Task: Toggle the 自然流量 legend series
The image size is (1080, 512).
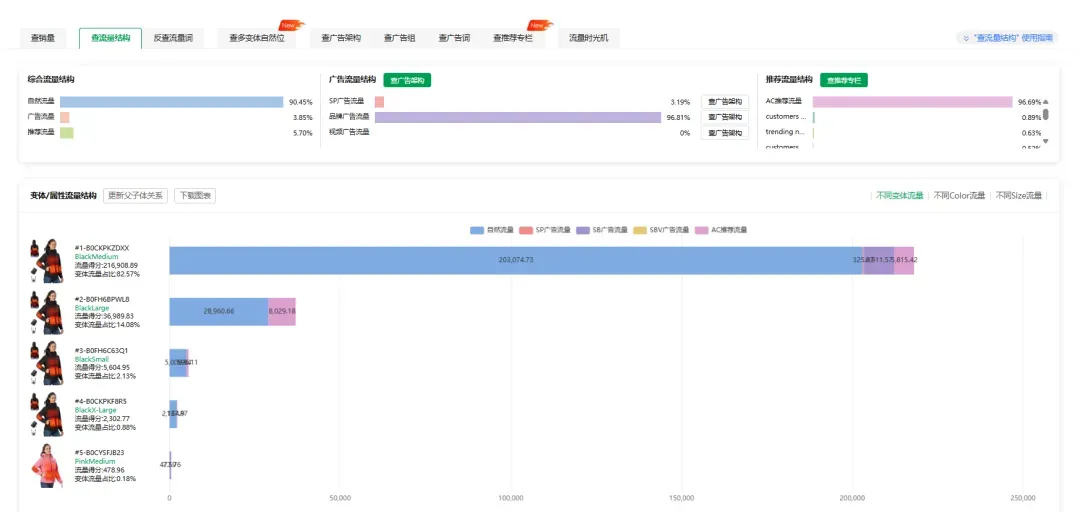Action: click(x=492, y=230)
